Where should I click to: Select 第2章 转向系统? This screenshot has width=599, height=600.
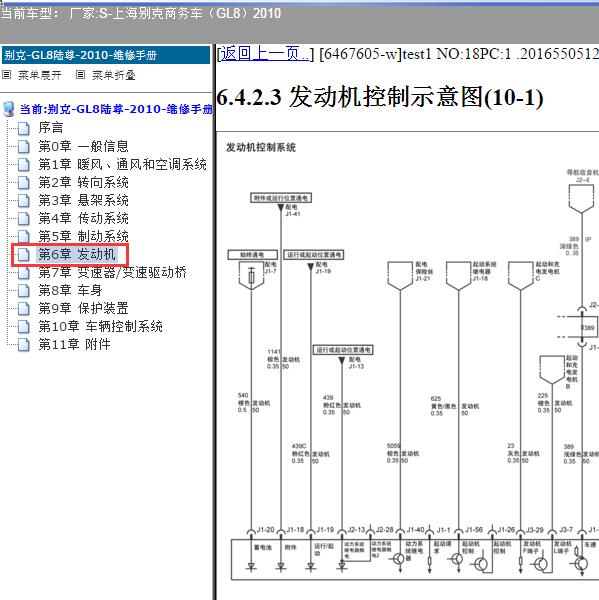click(83, 183)
